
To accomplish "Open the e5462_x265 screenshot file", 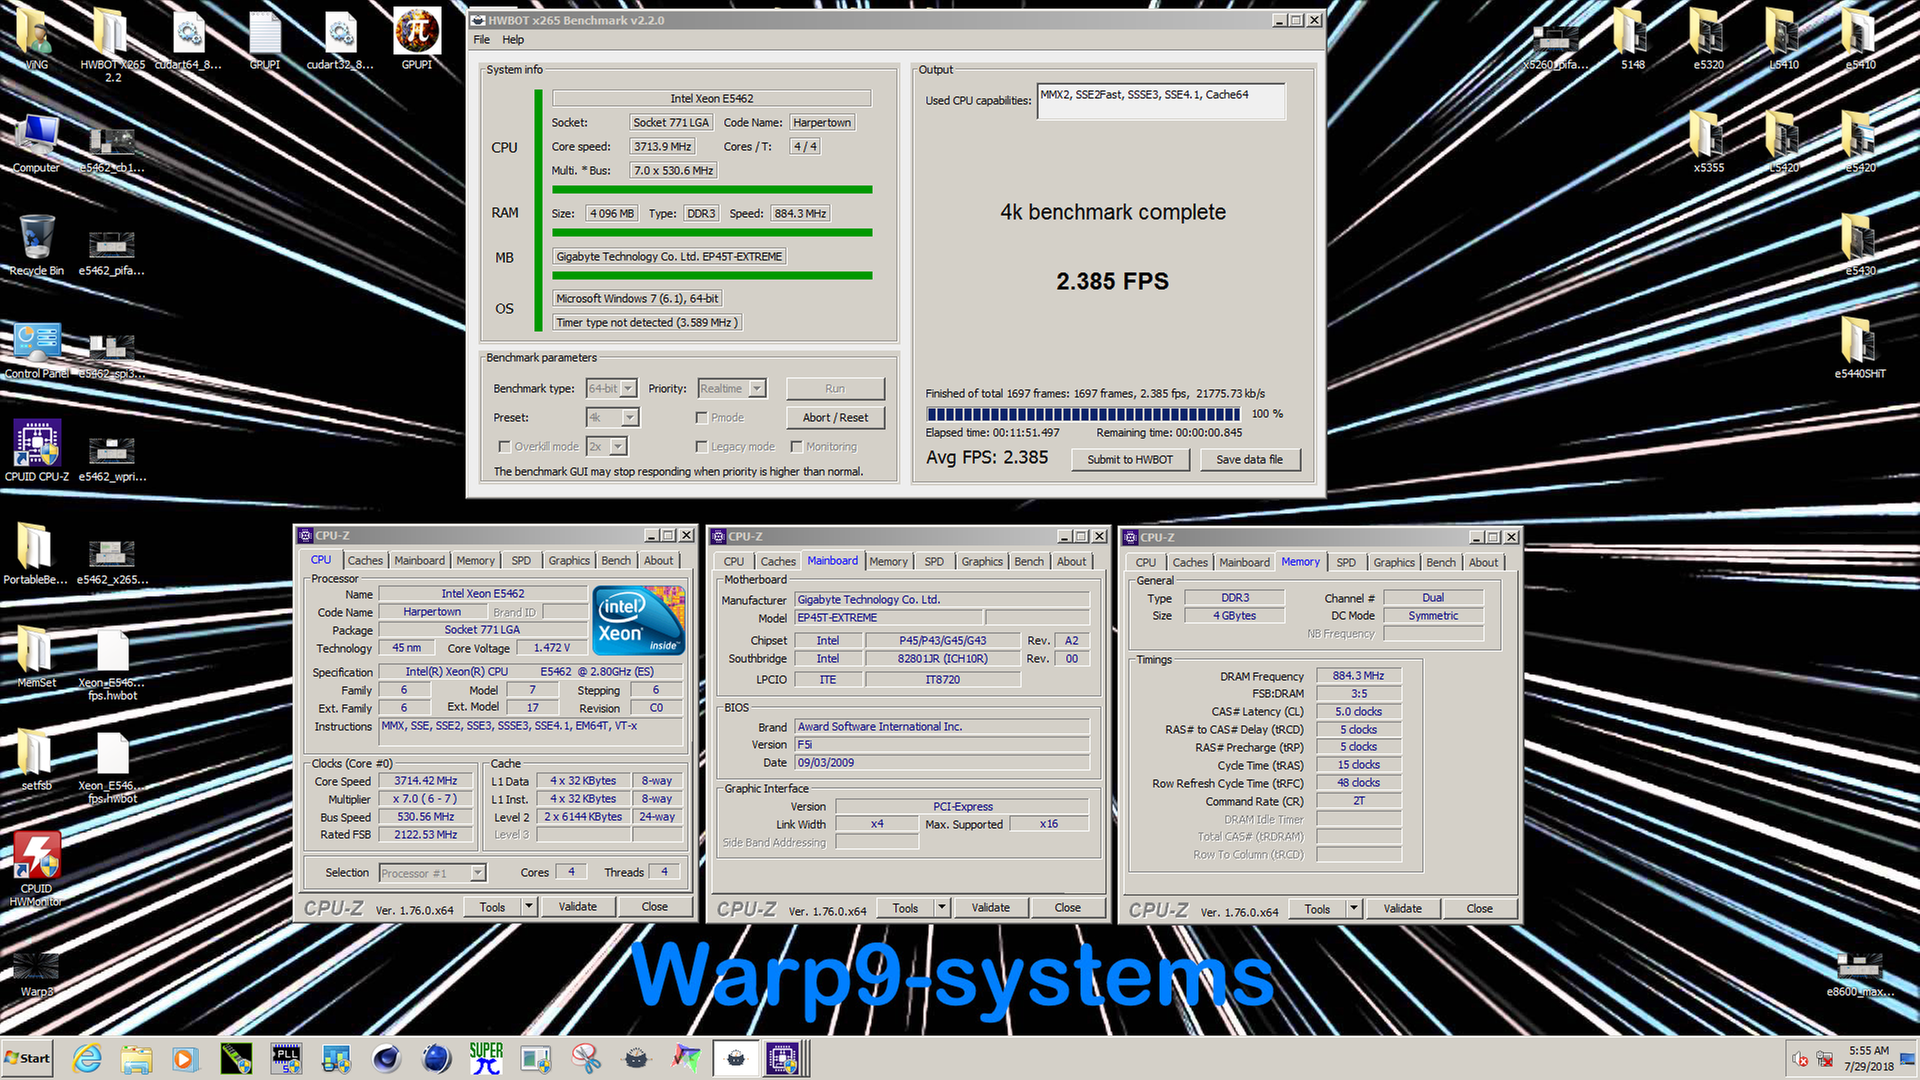I will (x=112, y=560).
